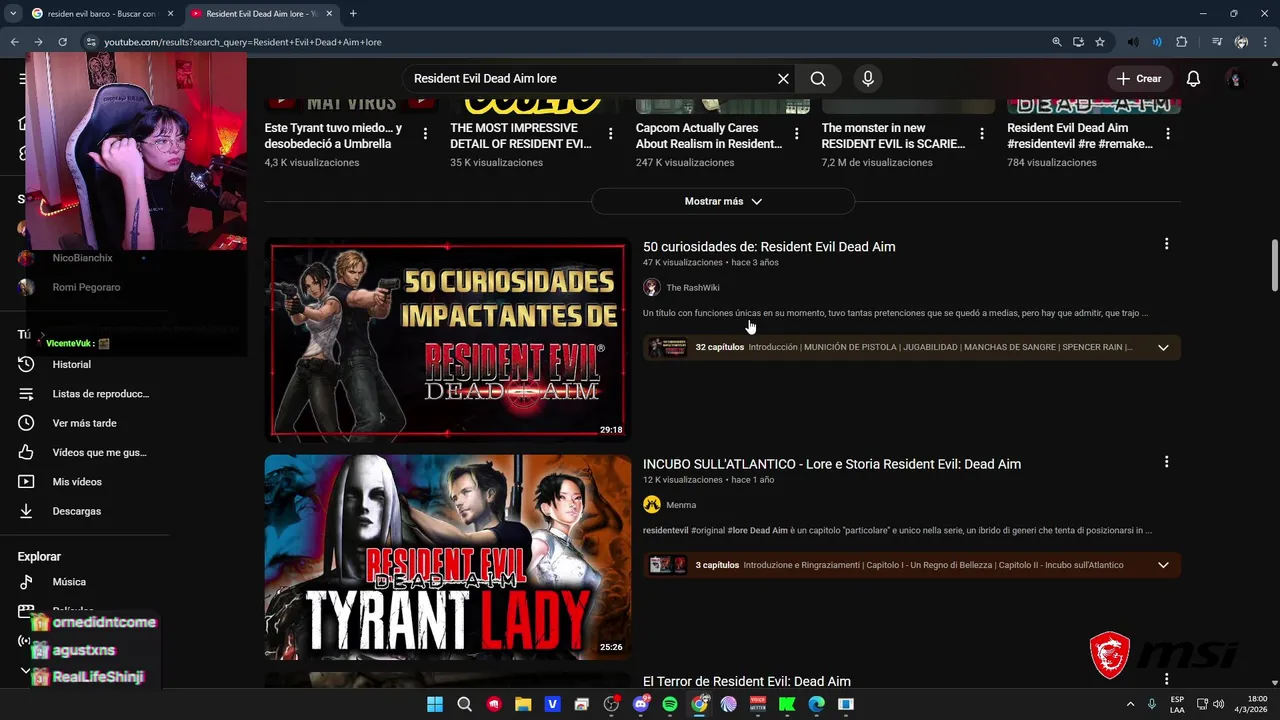Image resolution: width=1280 pixels, height=720 pixels.
Task: Open subscription NicoBianchix
Action: pyautogui.click(x=82, y=258)
